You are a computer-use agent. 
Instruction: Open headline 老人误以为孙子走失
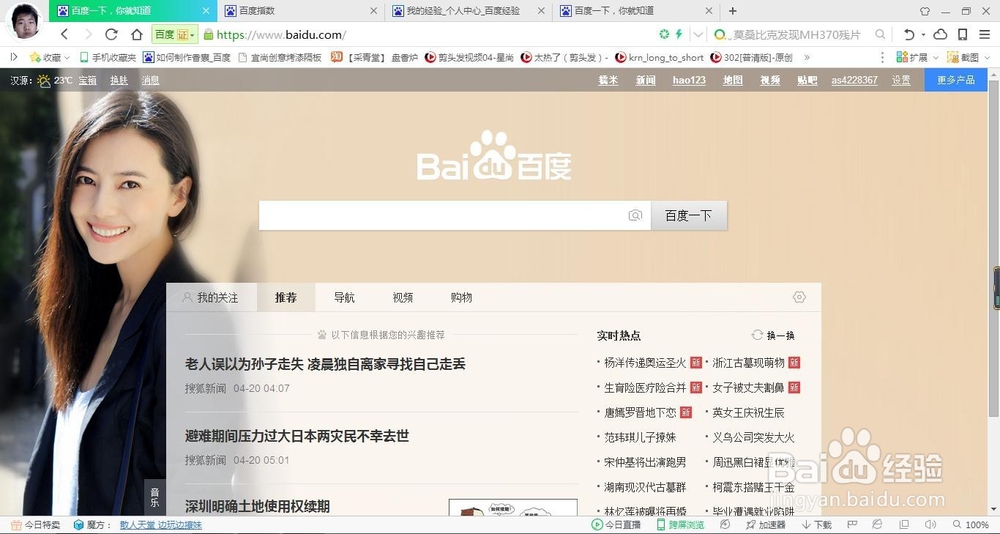(325, 364)
